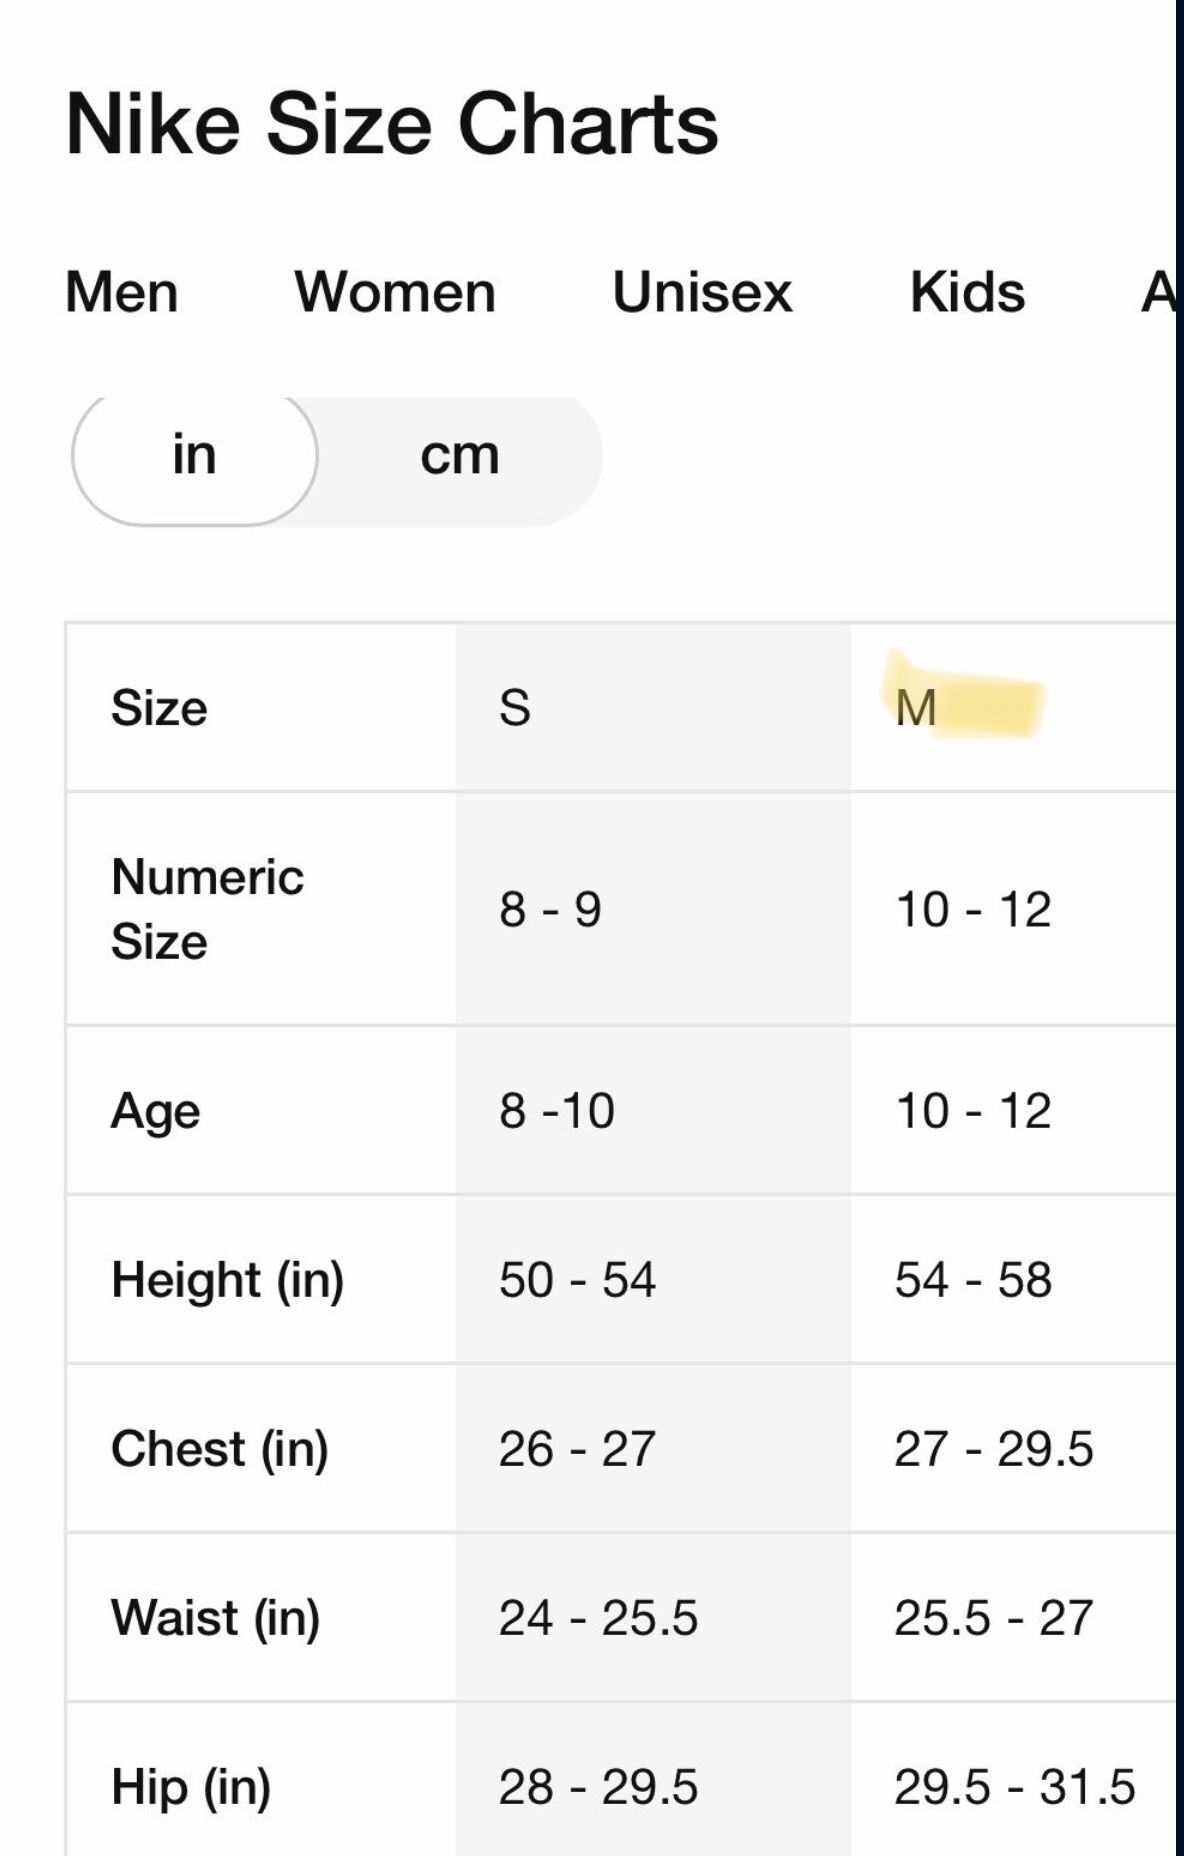Click the 10 - 12 numeric size cell
1184x1856 pixels.
(x=973, y=910)
